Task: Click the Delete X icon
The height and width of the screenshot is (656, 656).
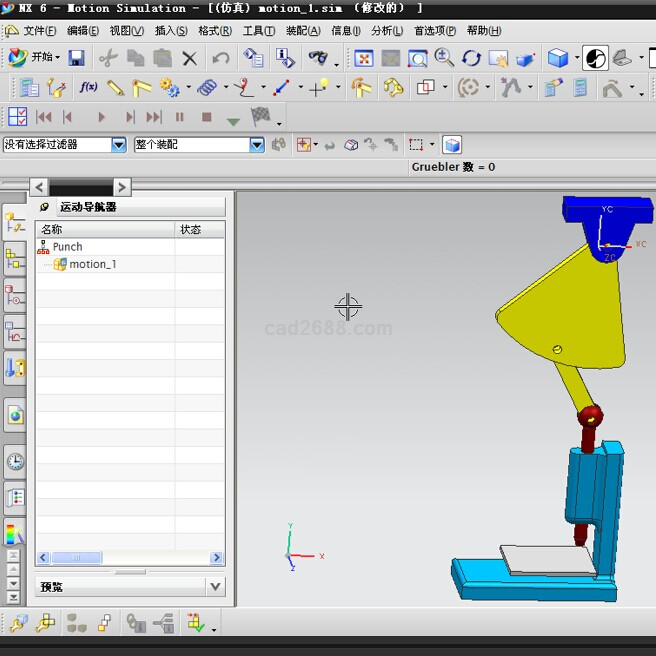Action: (189, 58)
